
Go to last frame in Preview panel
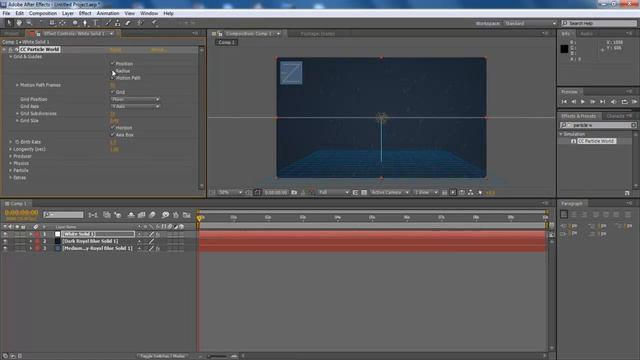[x=602, y=102]
